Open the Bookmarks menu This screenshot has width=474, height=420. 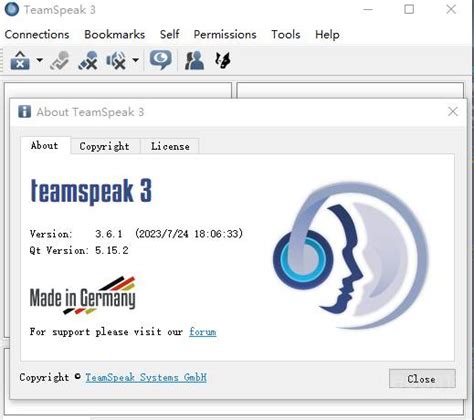point(114,34)
